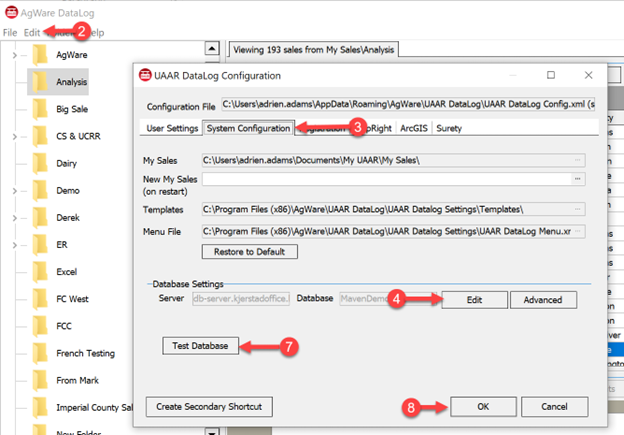Open the File menu
624x435 pixels.
point(10,33)
